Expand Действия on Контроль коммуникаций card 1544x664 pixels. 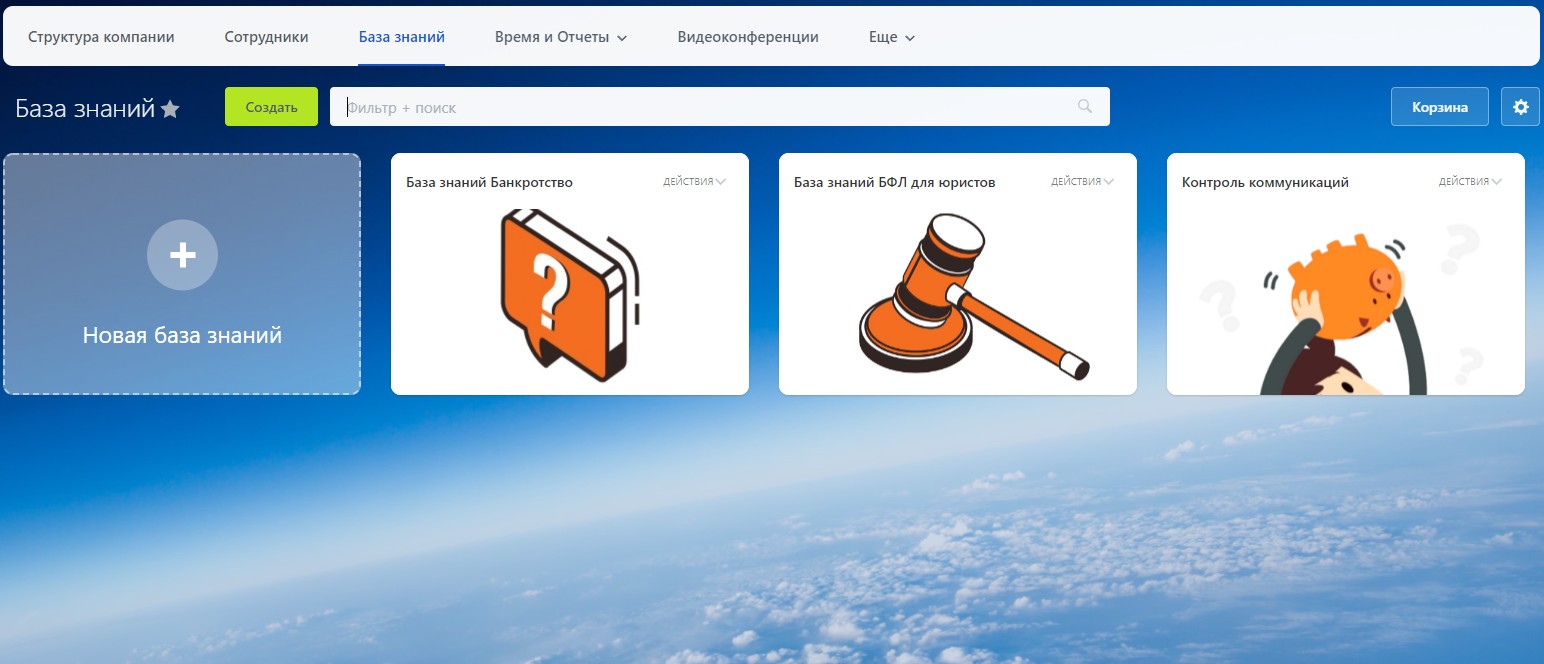tap(1470, 182)
